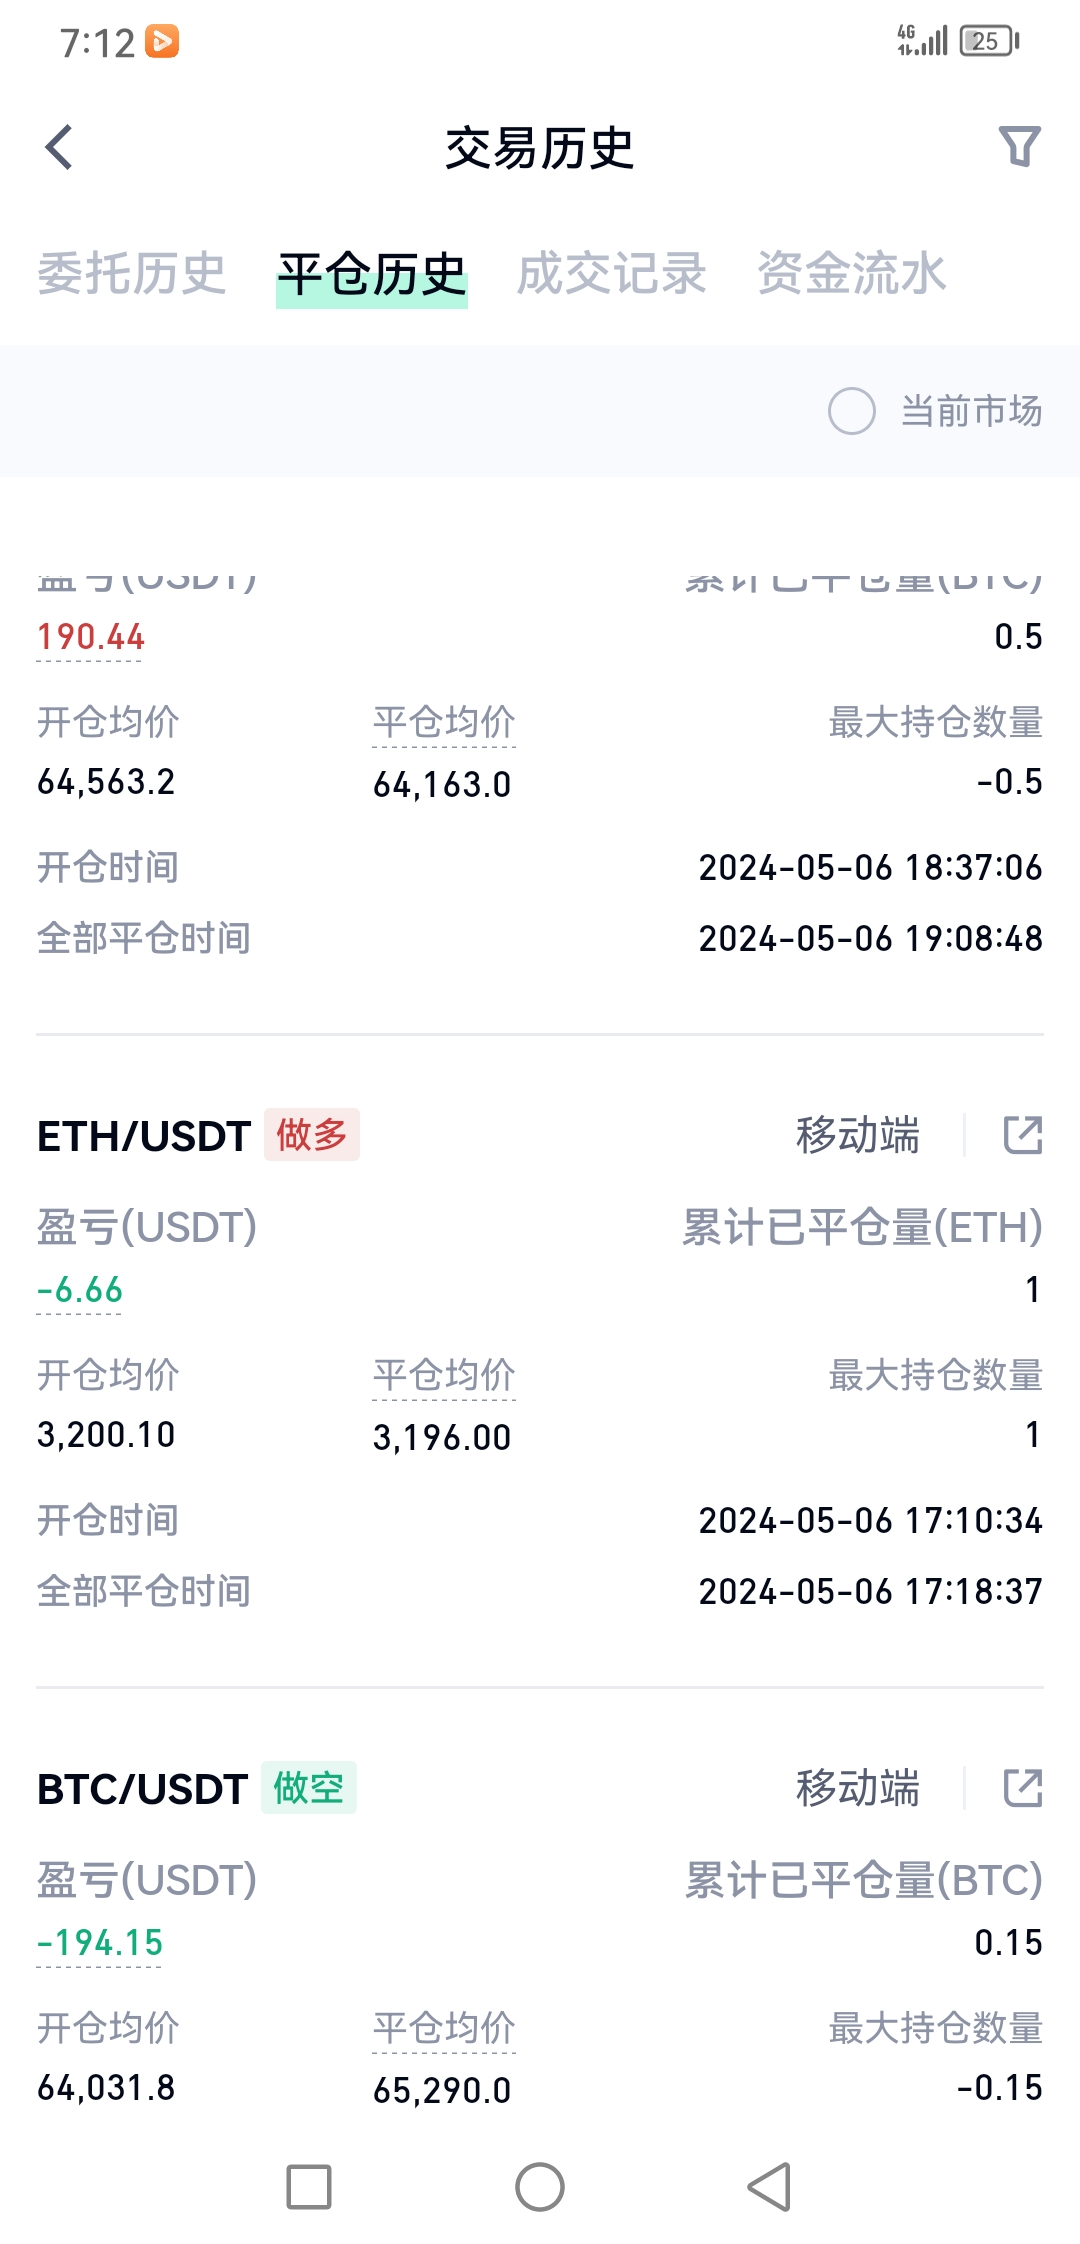Tap the -194.15 BTC loss value
The height and width of the screenshot is (2244, 1080).
[99, 1943]
